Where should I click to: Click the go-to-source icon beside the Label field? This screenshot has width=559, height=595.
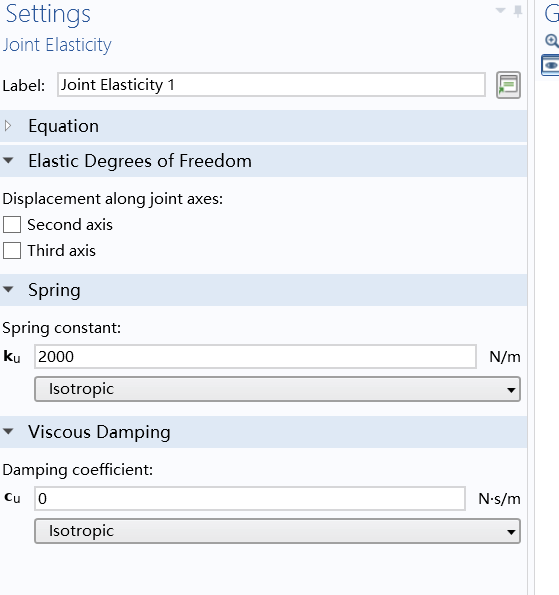tap(508, 85)
